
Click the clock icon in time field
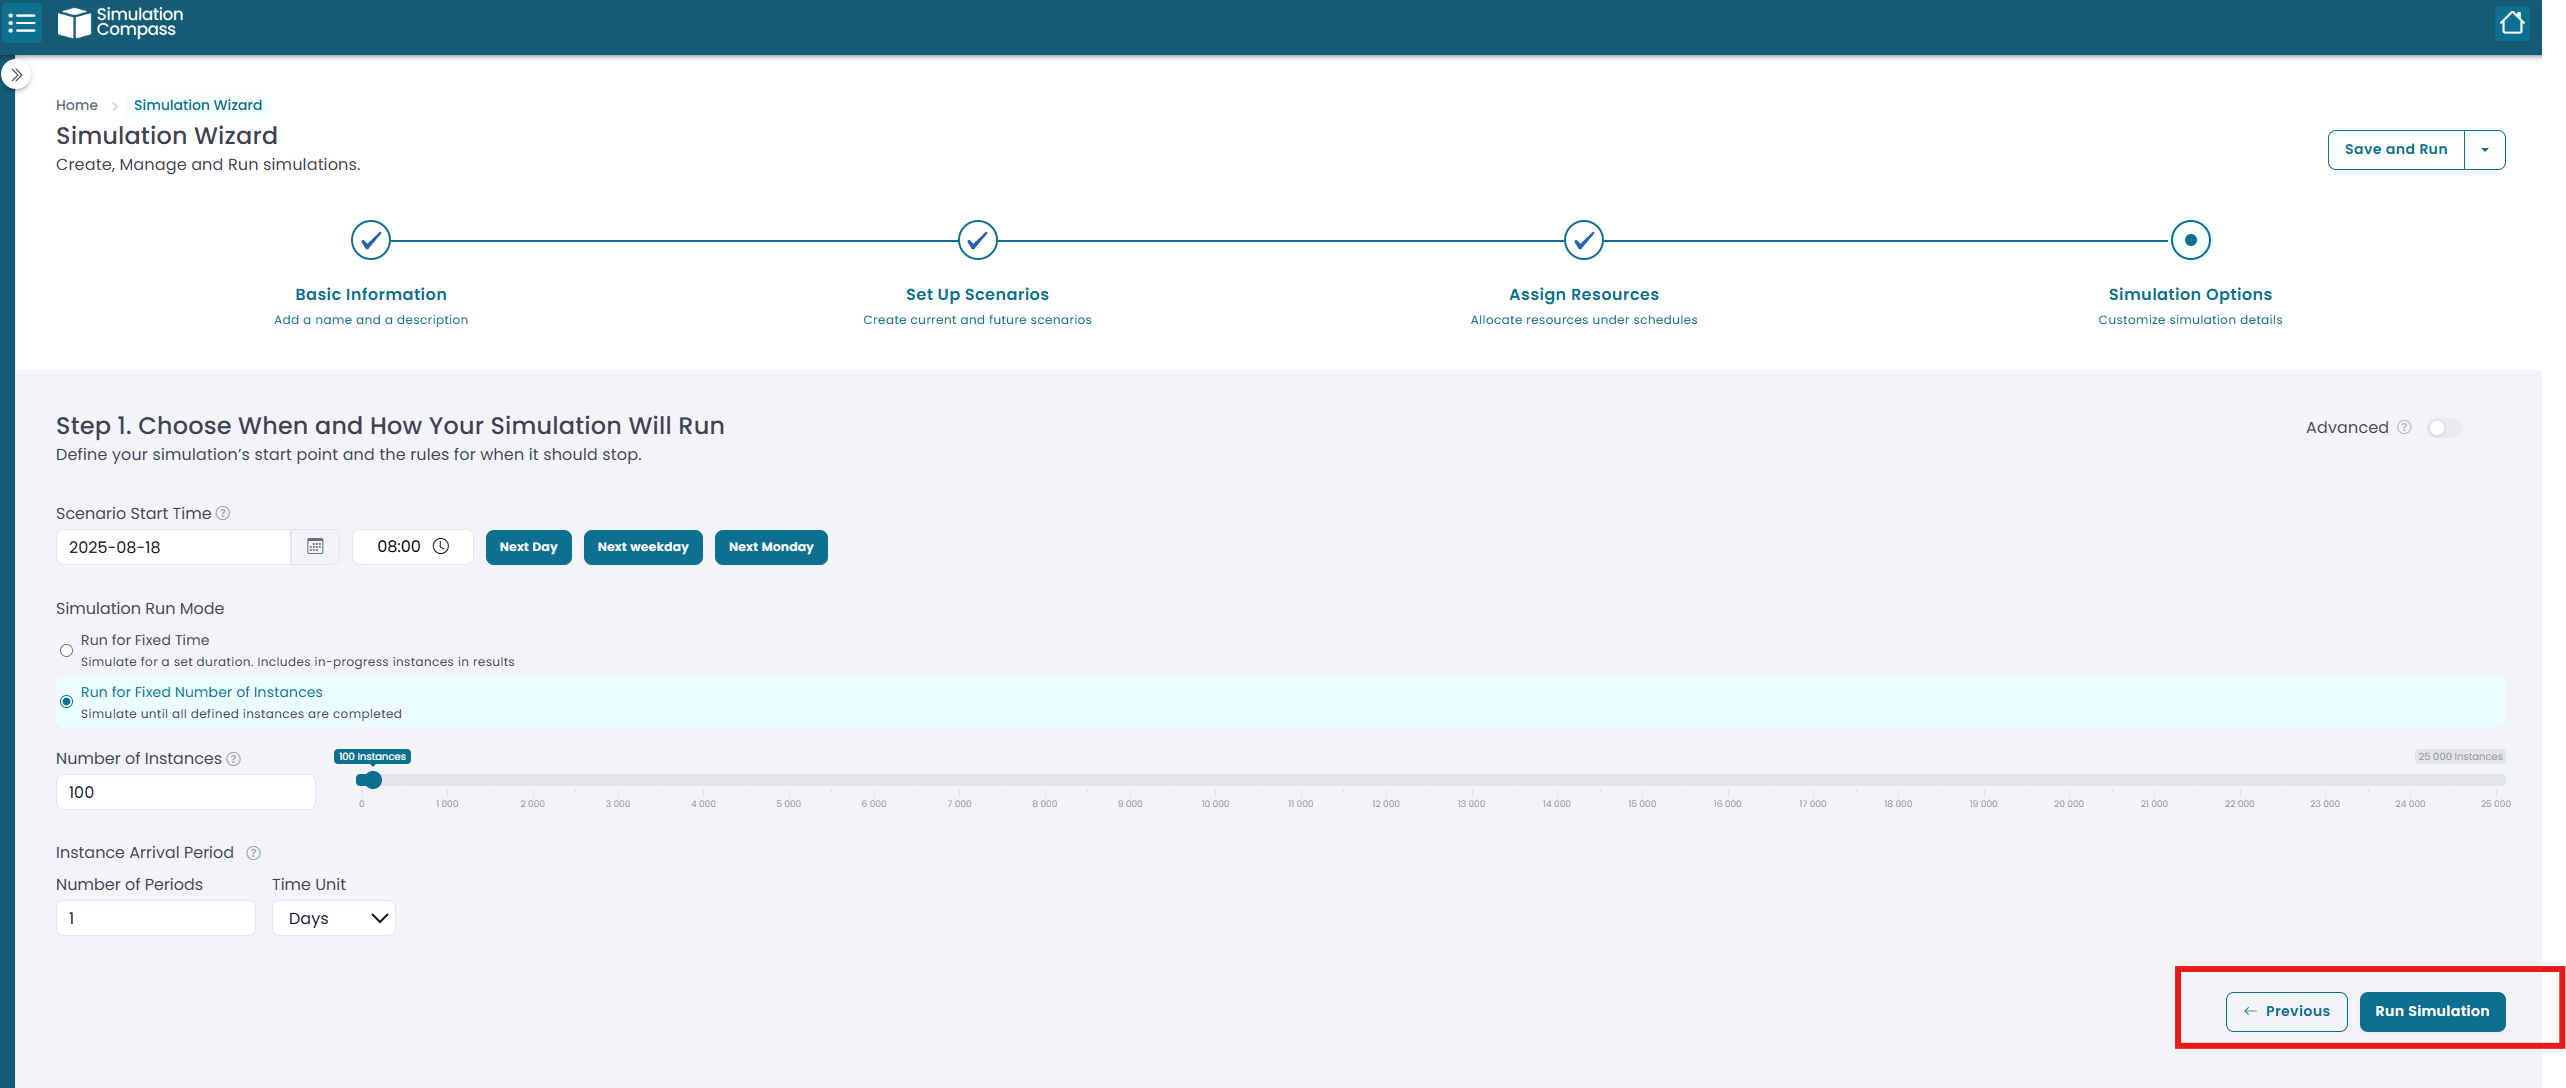pyautogui.click(x=441, y=546)
